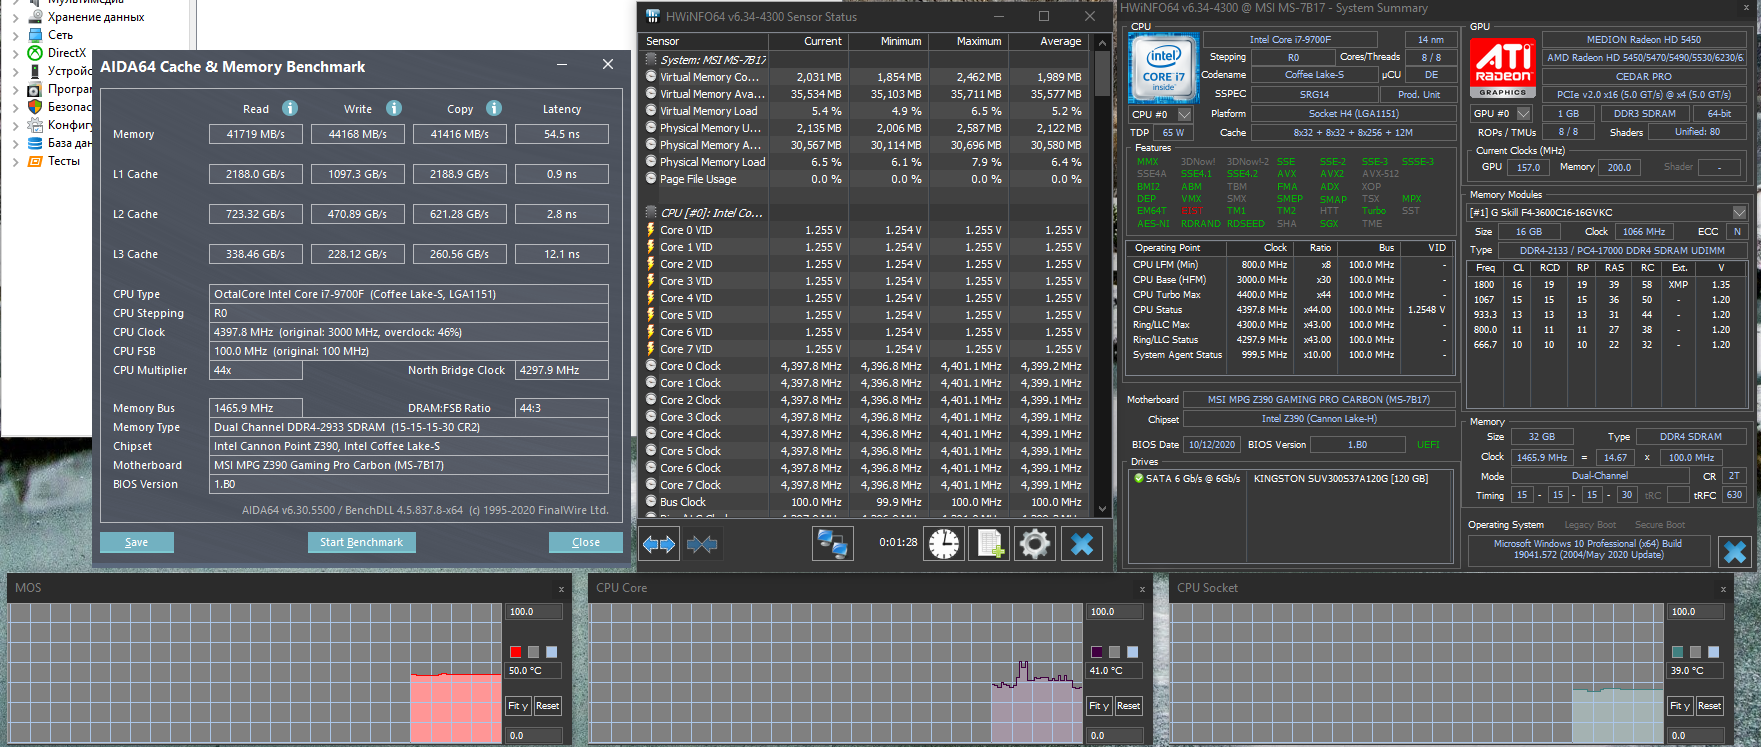Click the 100.0 maximum field in MOS graph
Screen dimensions: 1761x747
point(534,612)
